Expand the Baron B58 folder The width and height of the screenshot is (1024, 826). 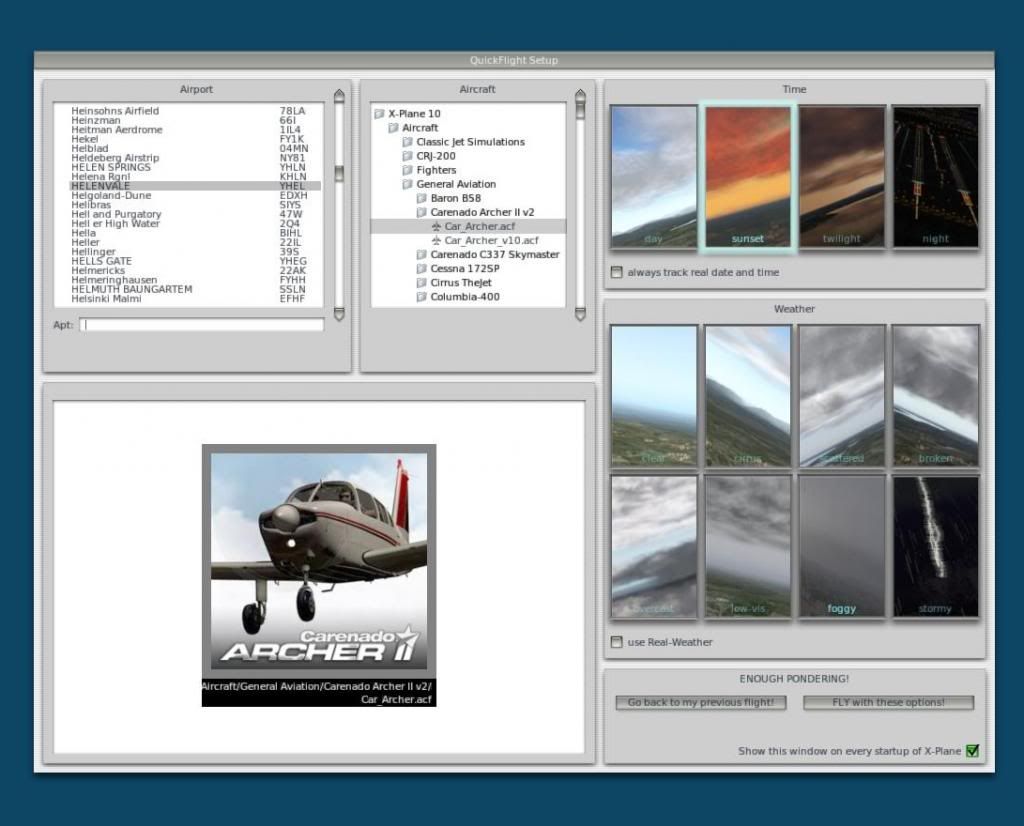coord(422,198)
